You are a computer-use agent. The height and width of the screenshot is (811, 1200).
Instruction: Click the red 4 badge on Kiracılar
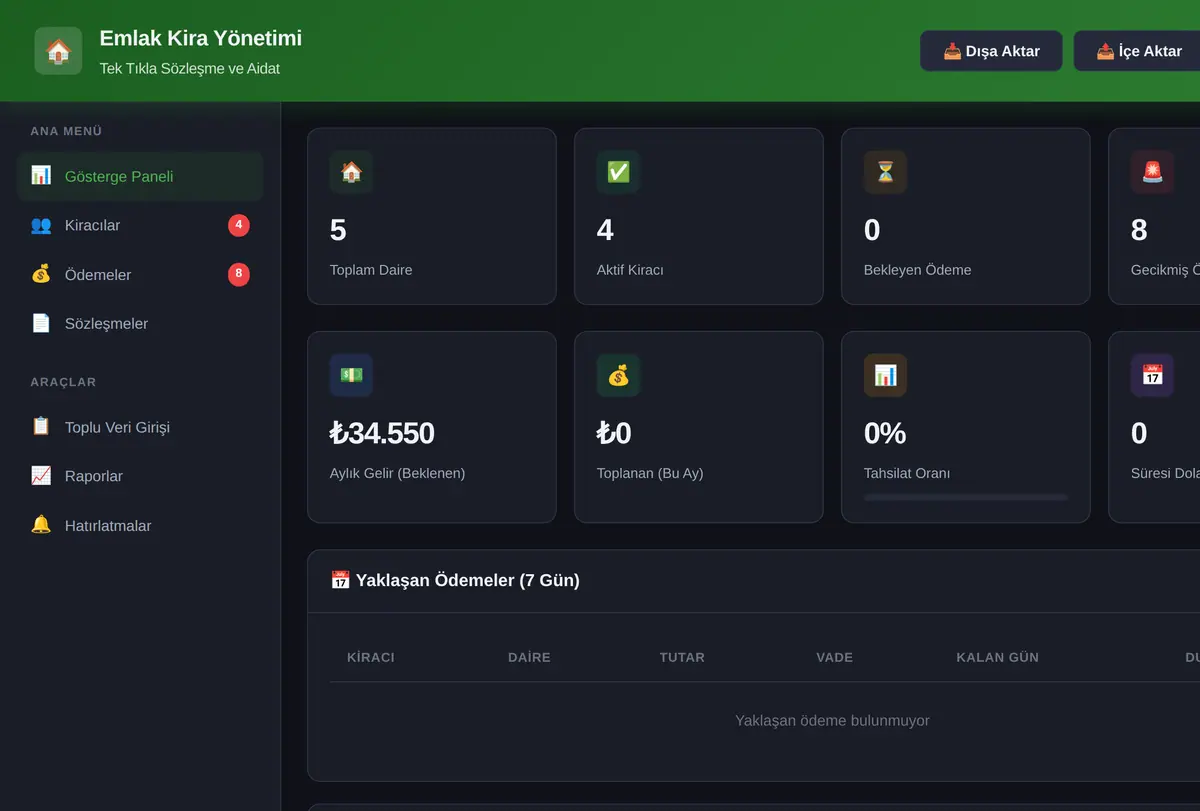(x=238, y=225)
